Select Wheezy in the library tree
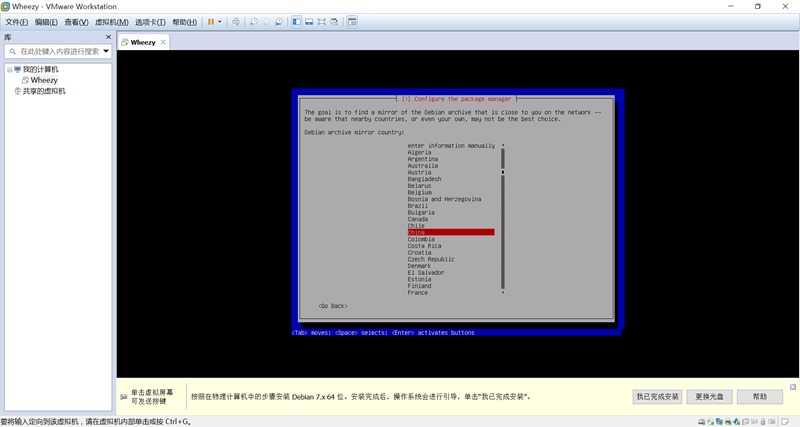 (44, 81)
